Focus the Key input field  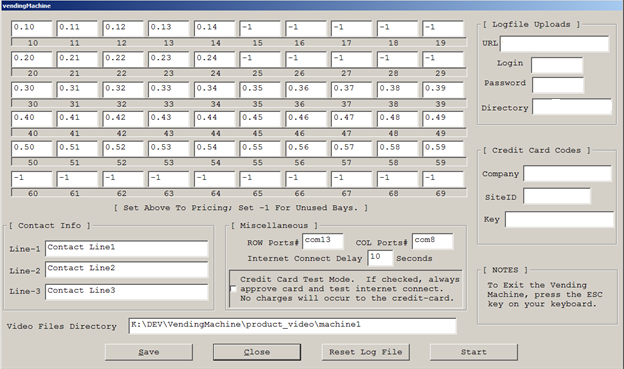pos(559,219)
